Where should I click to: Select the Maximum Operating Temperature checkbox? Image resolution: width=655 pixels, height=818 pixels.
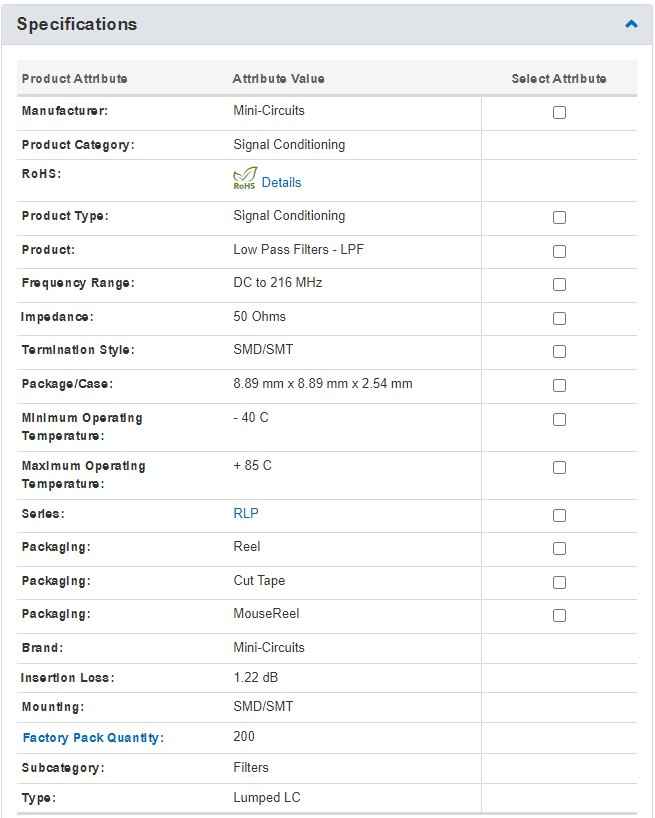pyautogui.click(x=559, y=468)
